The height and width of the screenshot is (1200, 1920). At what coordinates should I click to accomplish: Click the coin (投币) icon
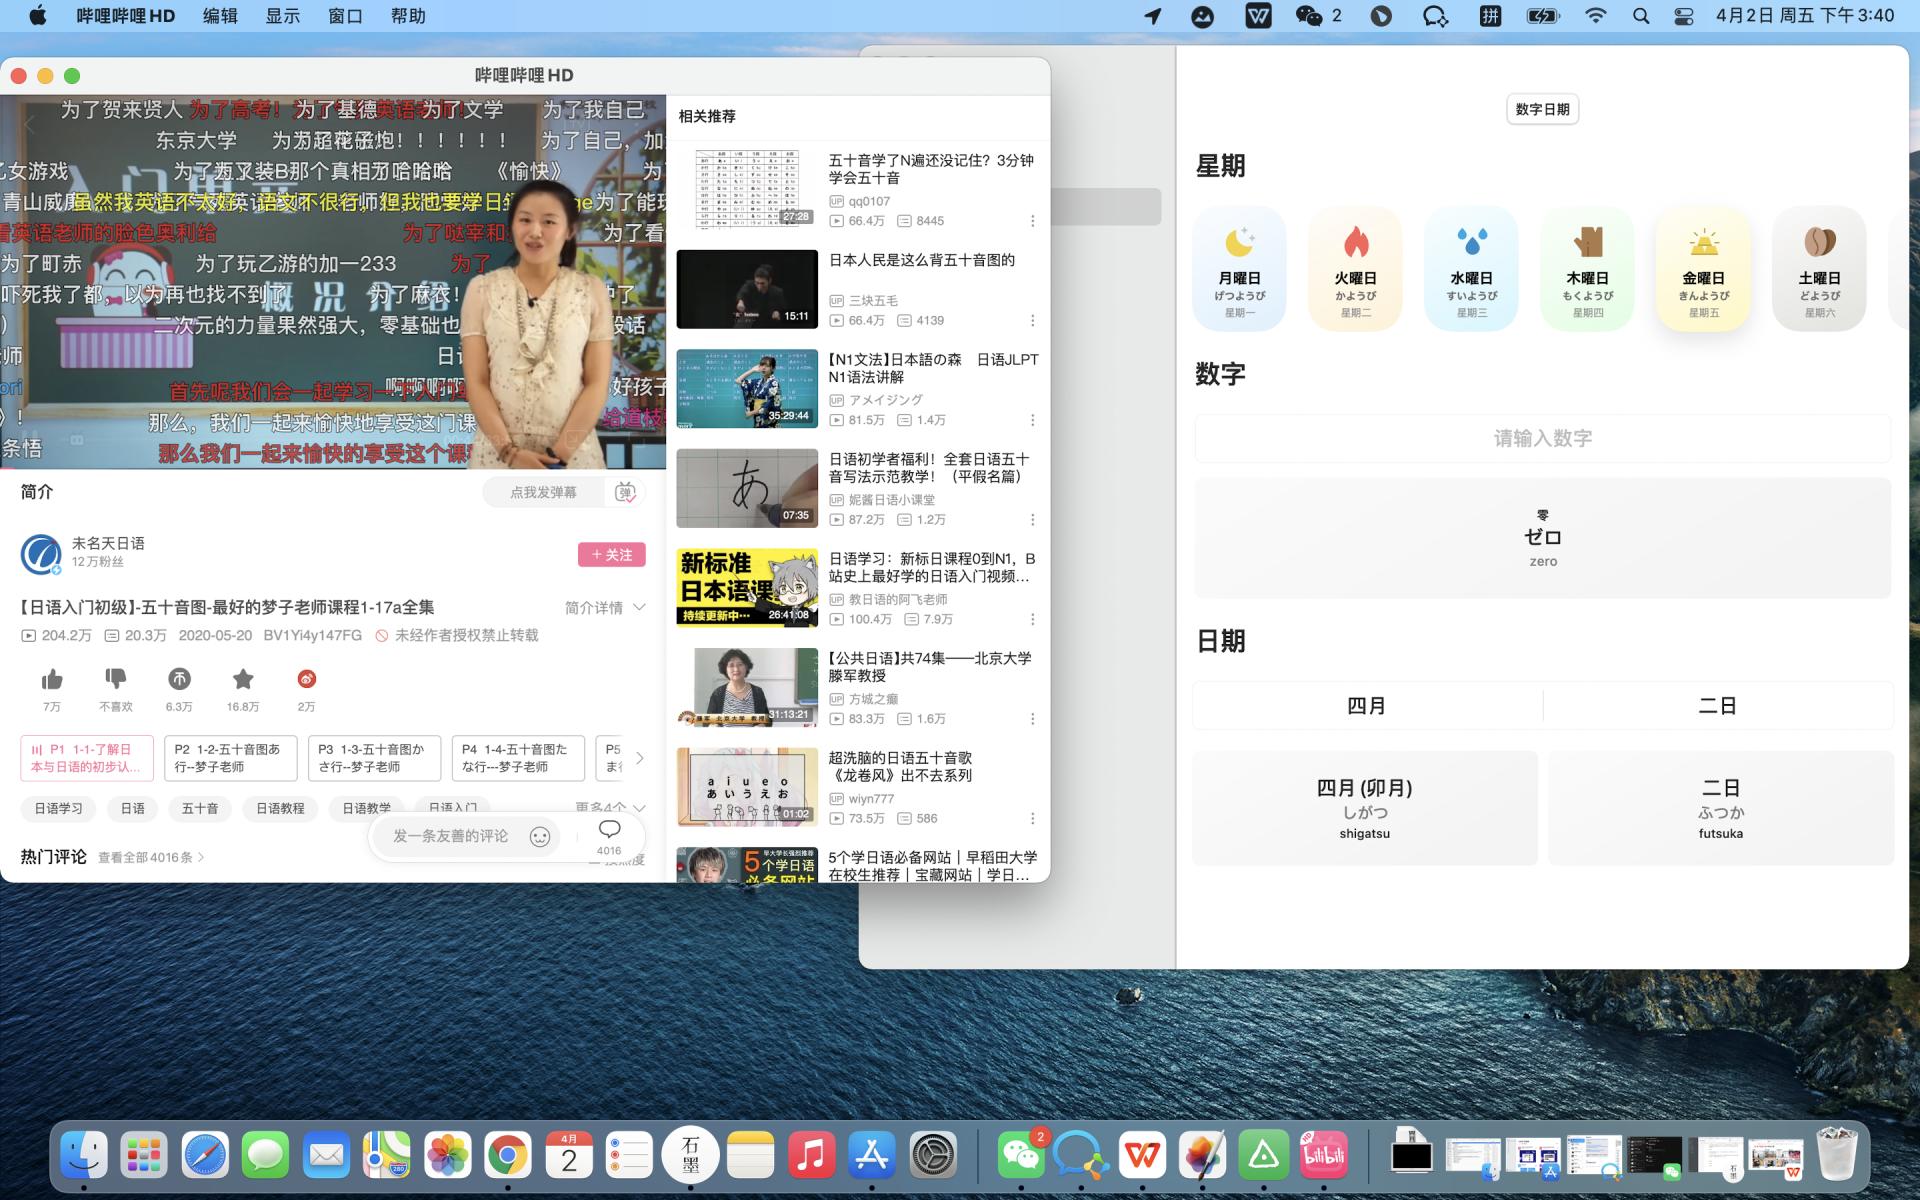click(x=179, y=681)
